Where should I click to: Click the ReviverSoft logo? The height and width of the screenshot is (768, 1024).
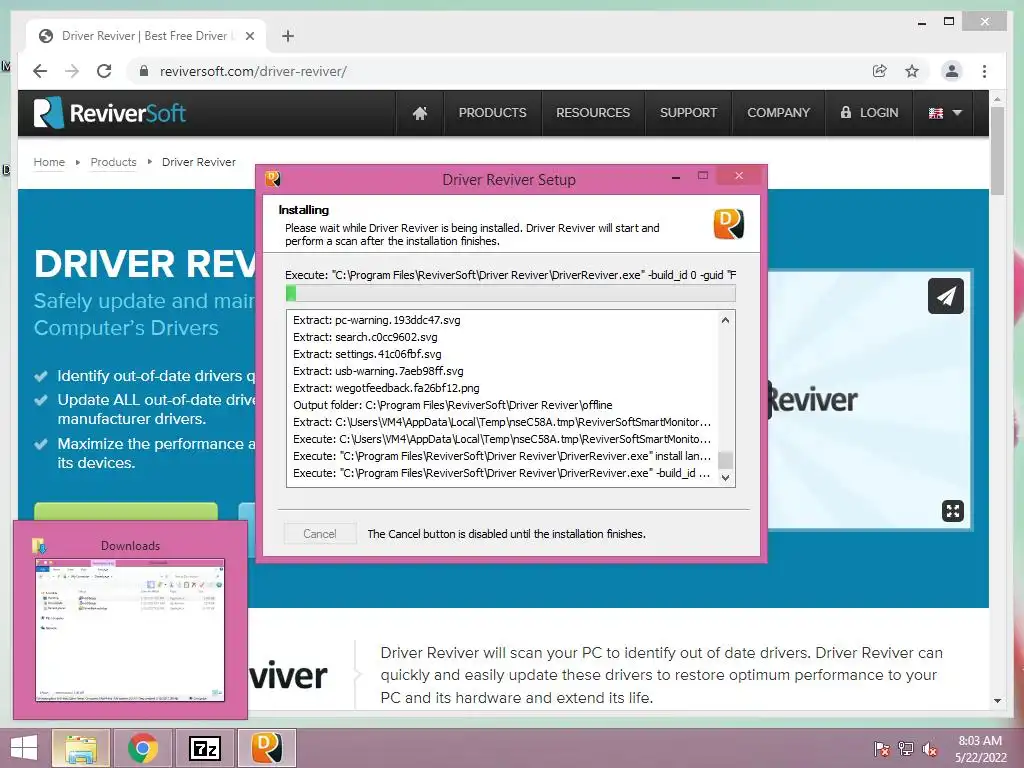(110, 113)
